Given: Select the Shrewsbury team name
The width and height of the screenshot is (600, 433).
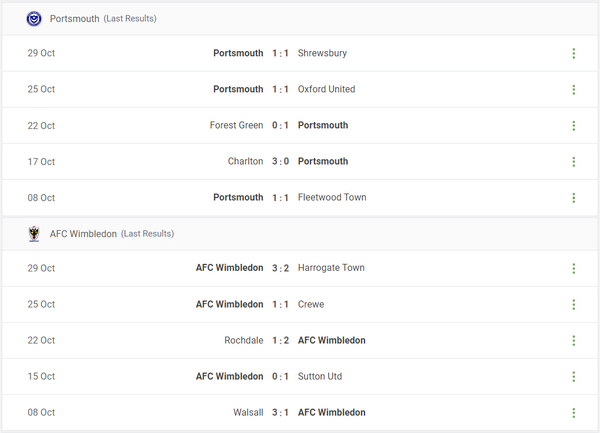Looking at the screenshot, I should [x=322, y=54].
